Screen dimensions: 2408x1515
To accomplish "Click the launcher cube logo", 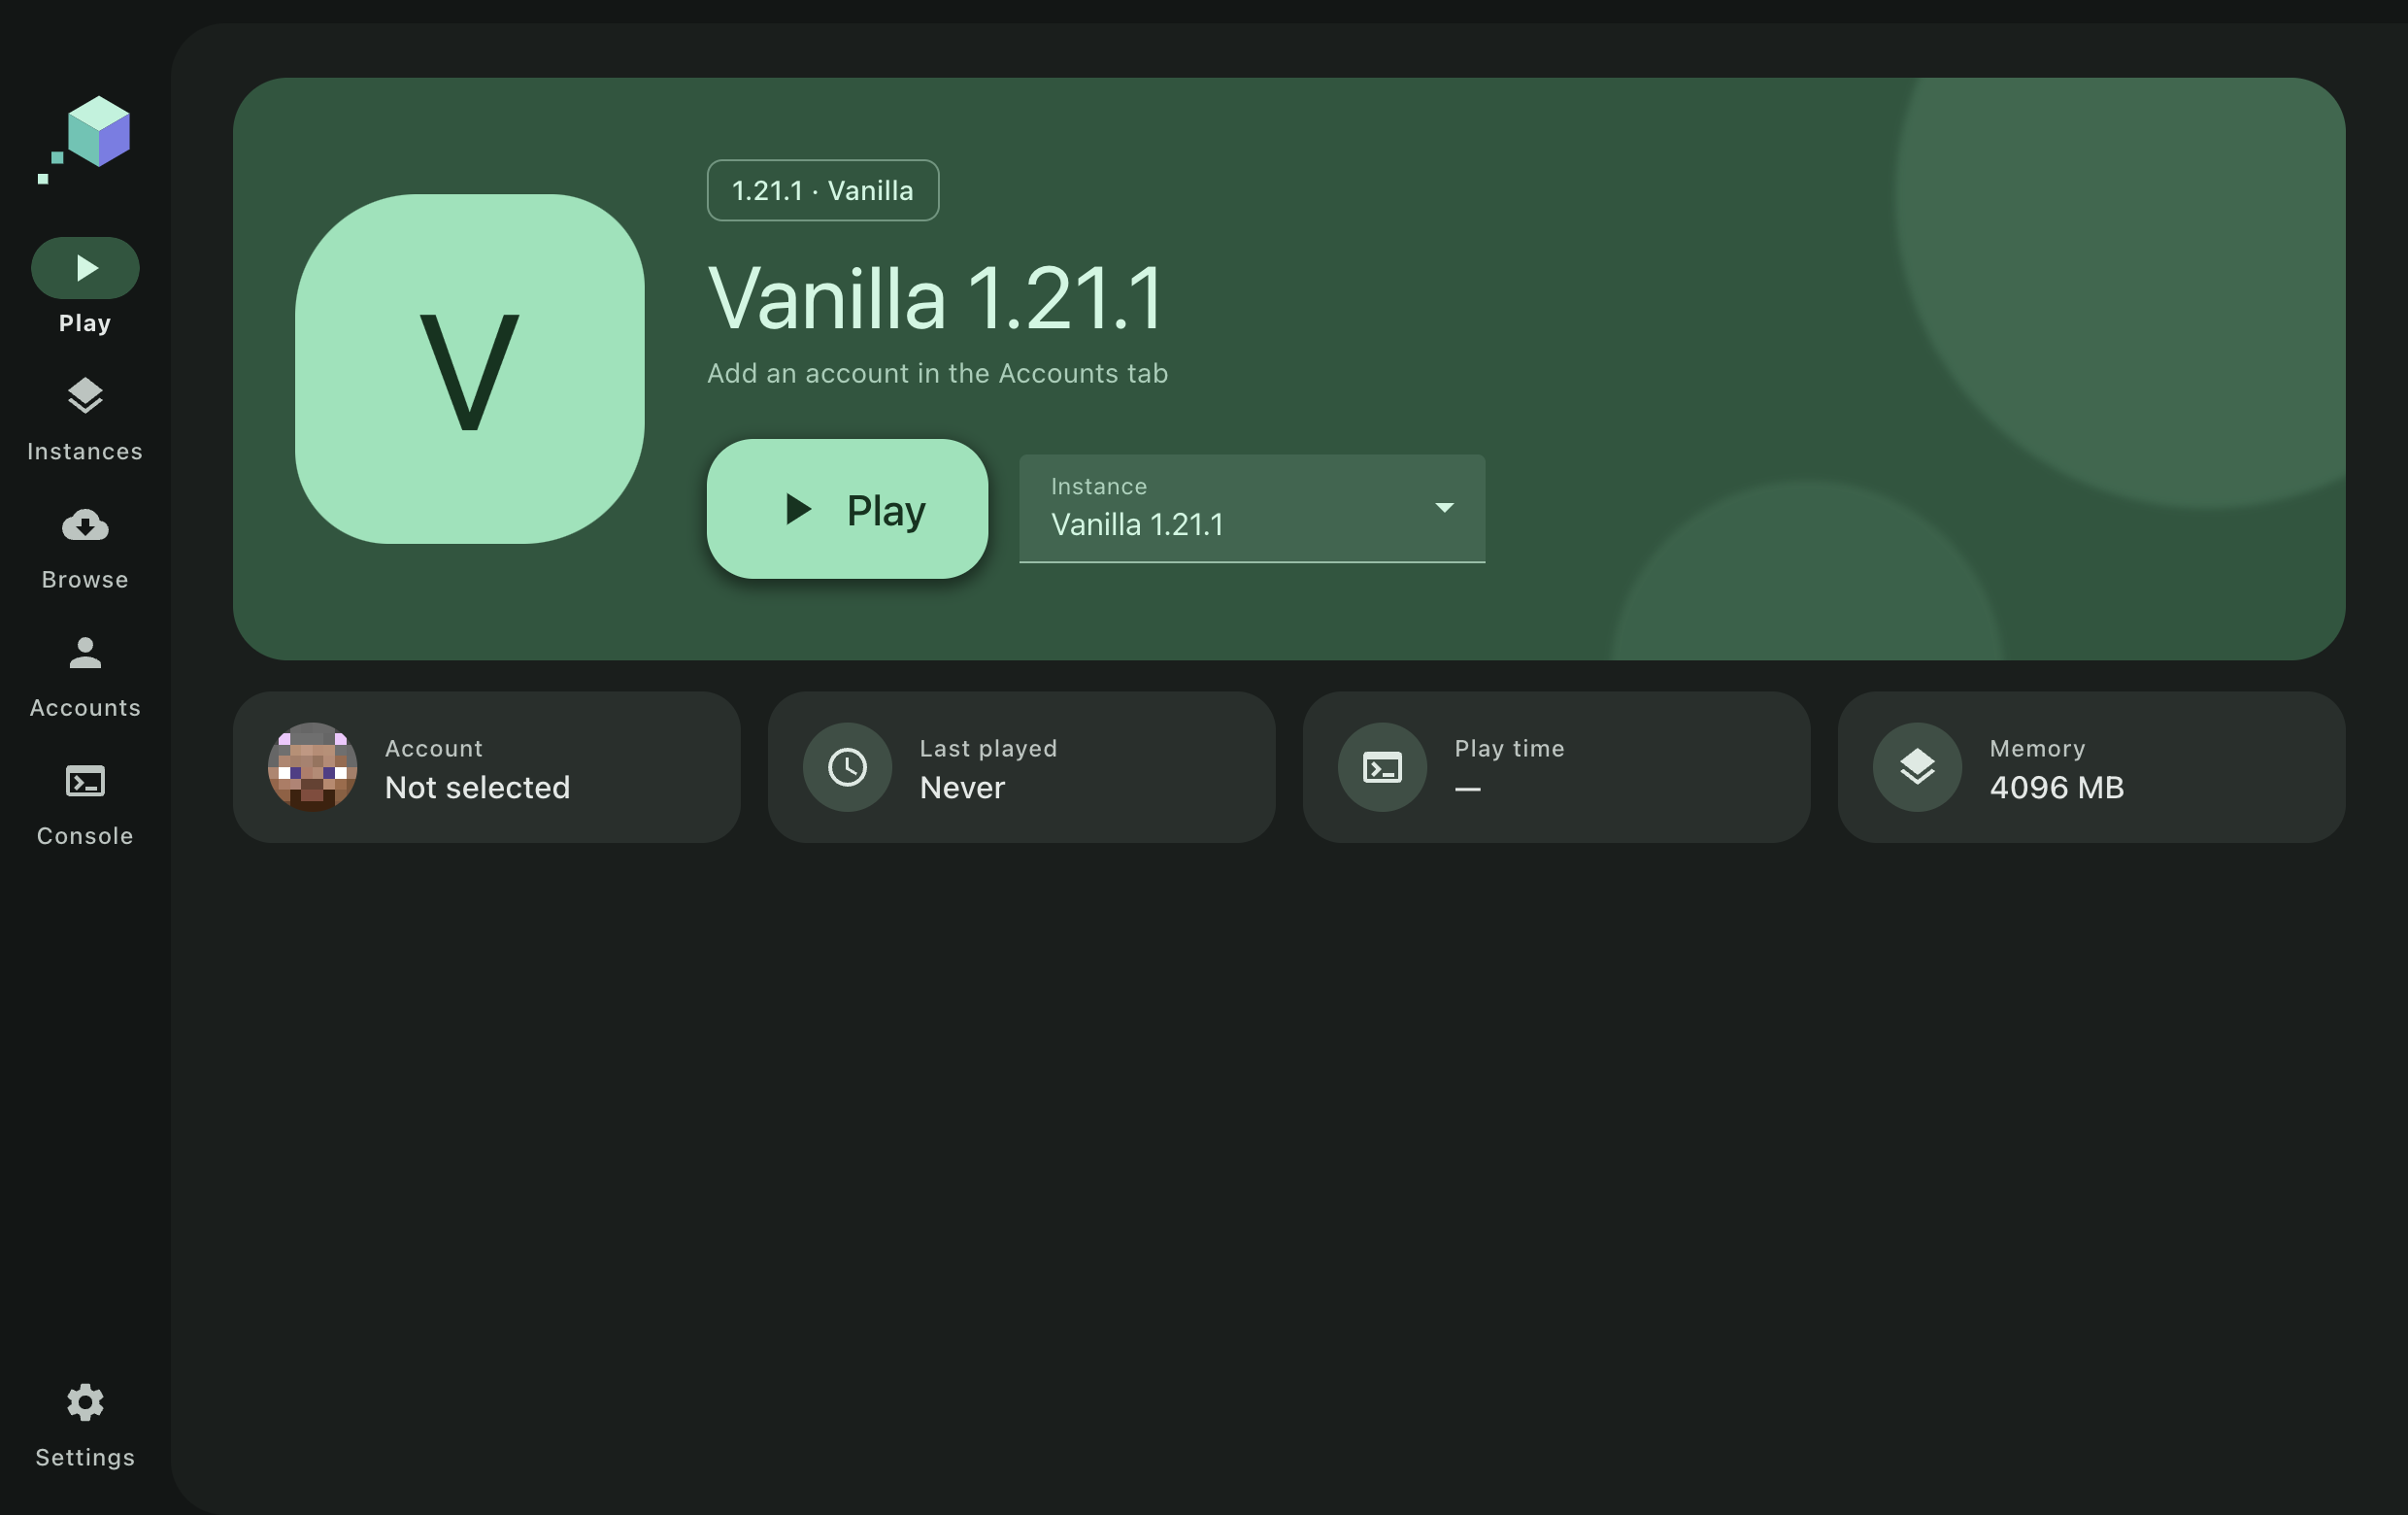I will coord(85,139).
